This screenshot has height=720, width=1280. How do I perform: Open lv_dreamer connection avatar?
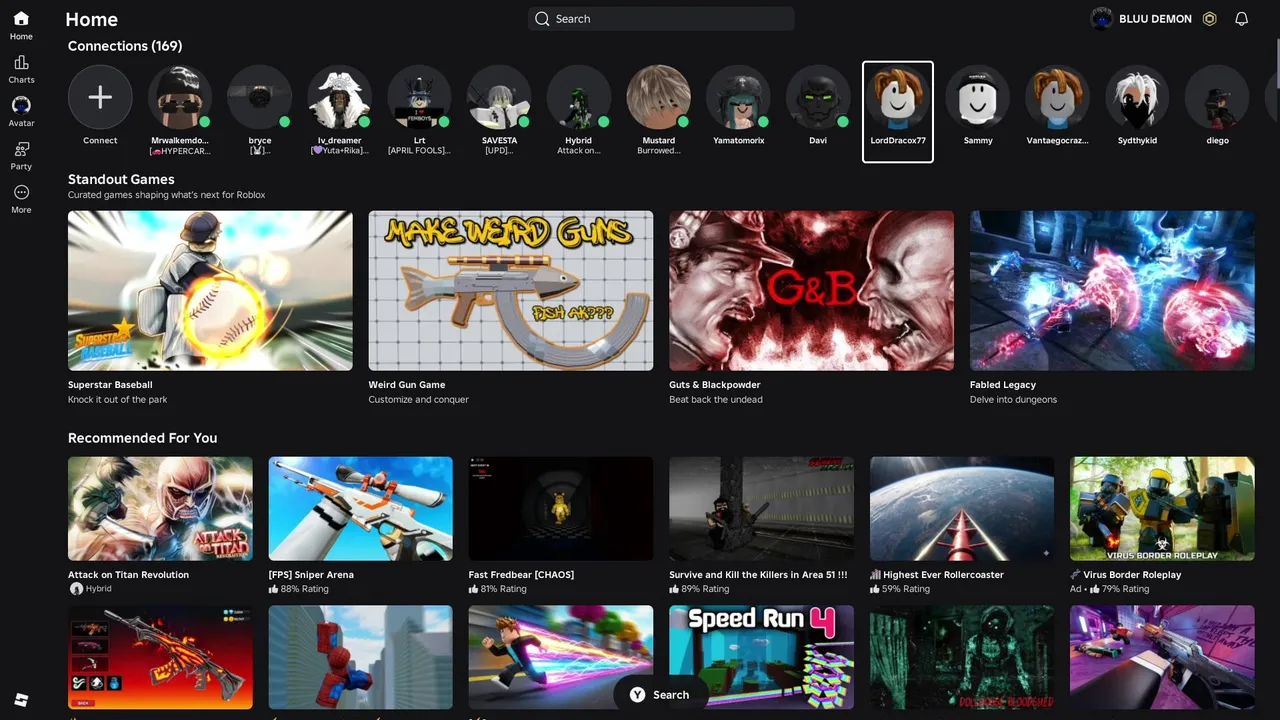pos(339,97)
